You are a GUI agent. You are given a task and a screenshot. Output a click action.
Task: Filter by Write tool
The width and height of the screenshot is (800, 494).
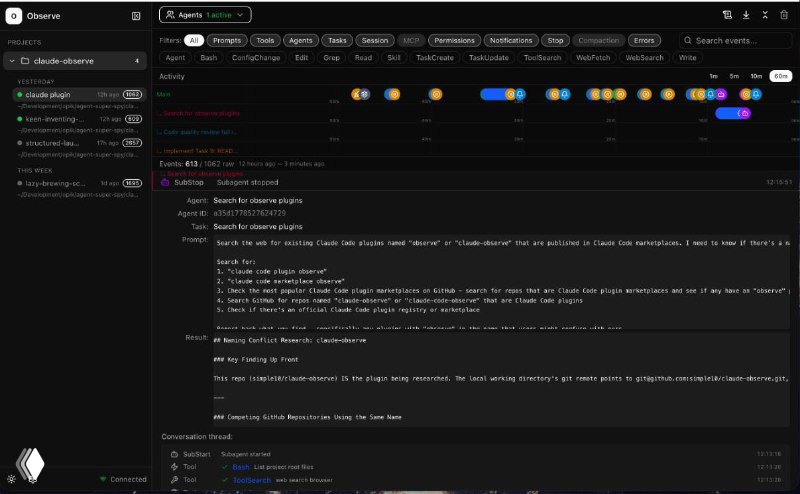coord(687,58)
